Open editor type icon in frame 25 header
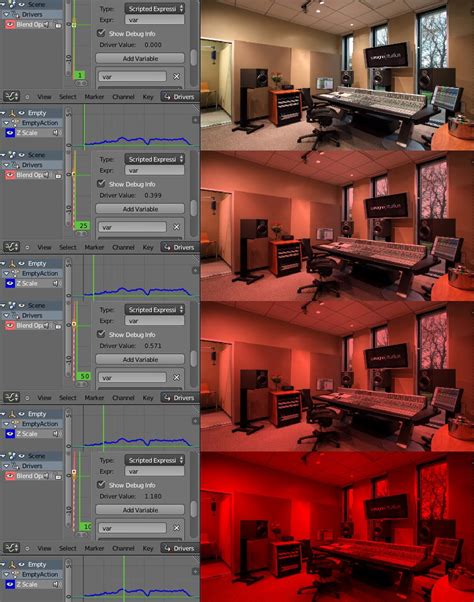The image size is (474, 602). [12, 247]
